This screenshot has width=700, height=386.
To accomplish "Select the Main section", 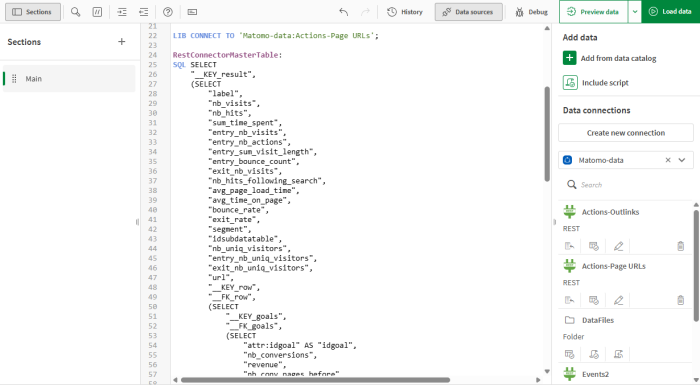I will tap(69, 79).
